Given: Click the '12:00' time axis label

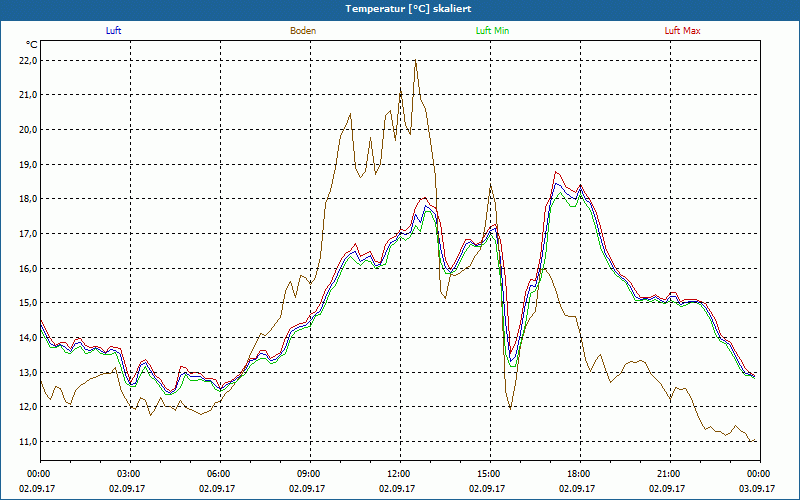Looking at the screenshot, I should [401, 473].
